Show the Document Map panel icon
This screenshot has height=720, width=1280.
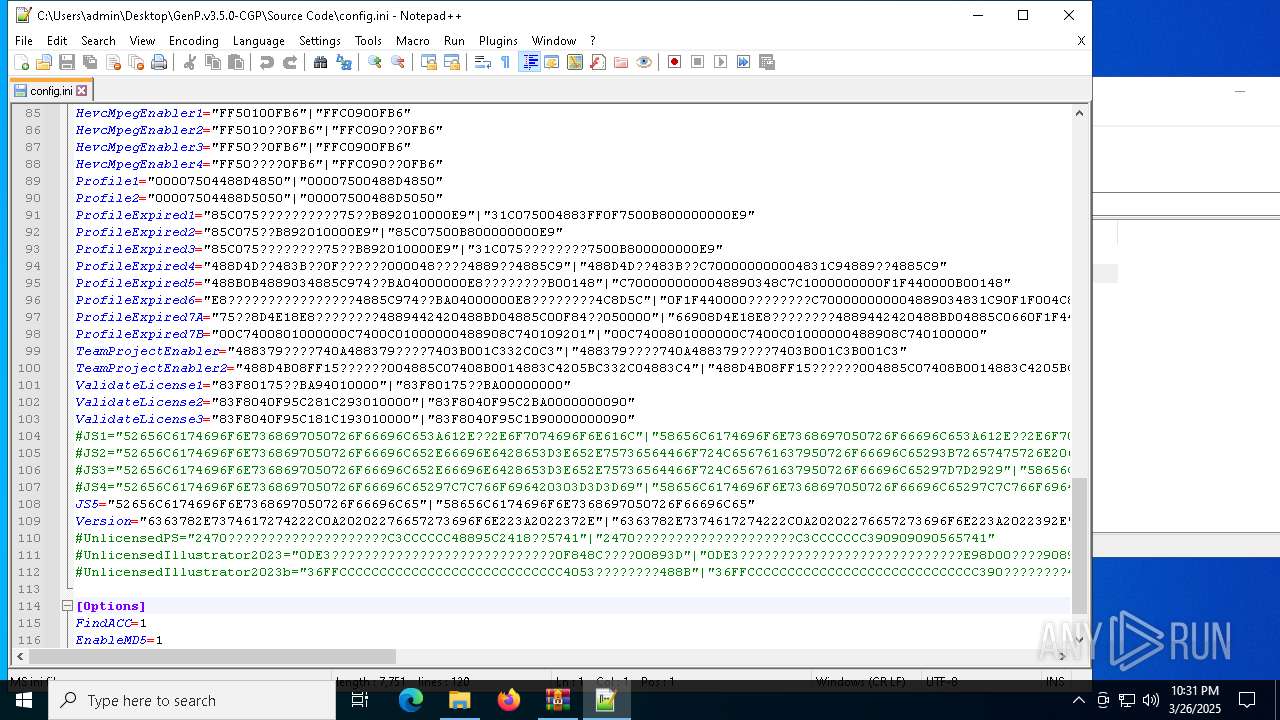pos(575,62)
